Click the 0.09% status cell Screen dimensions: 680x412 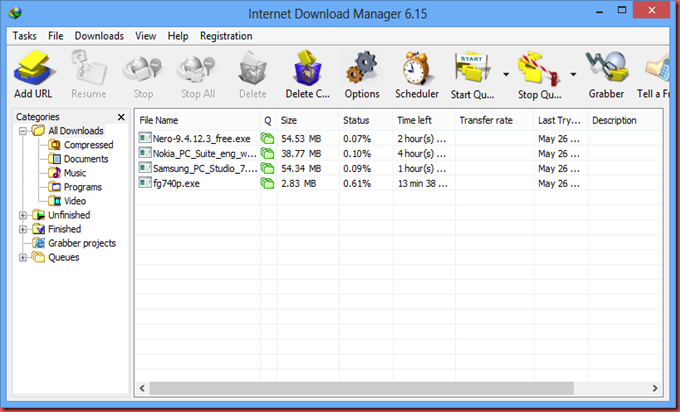(357, 168)
